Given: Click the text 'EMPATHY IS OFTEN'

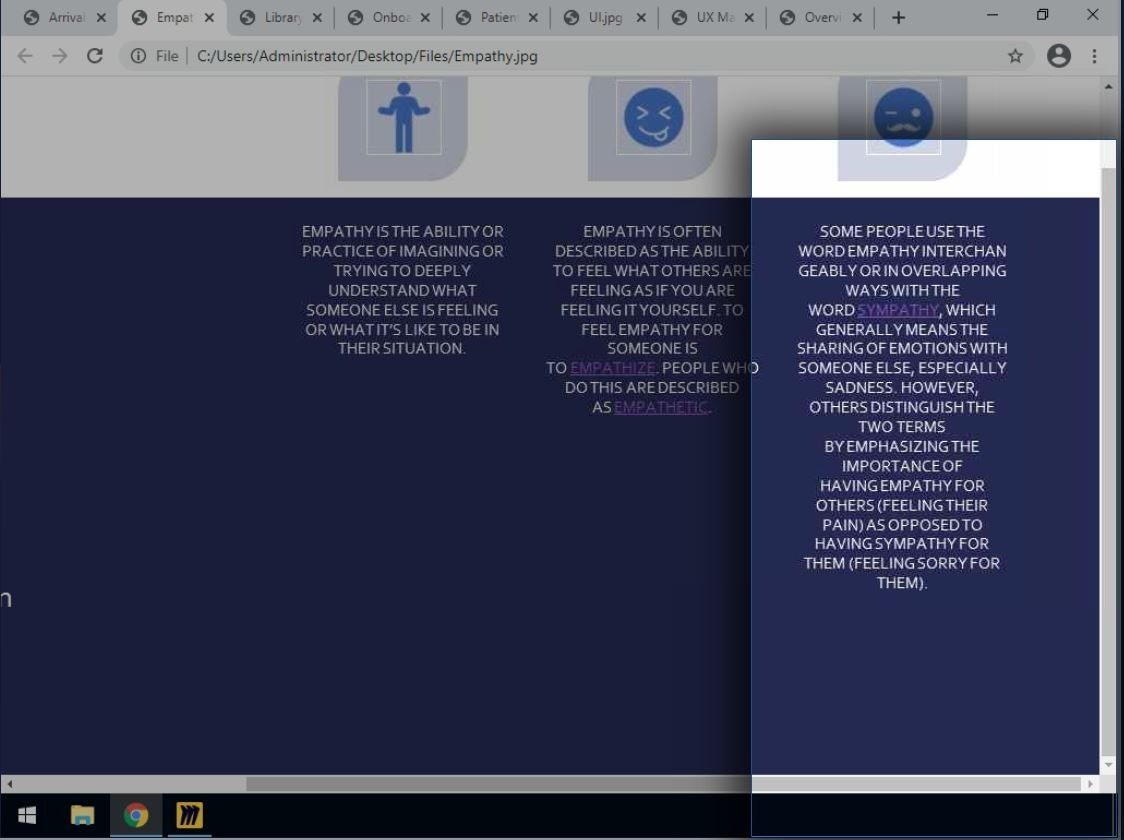Looking at the screenshot, I should pyautogui.click(x=652, y=232).
